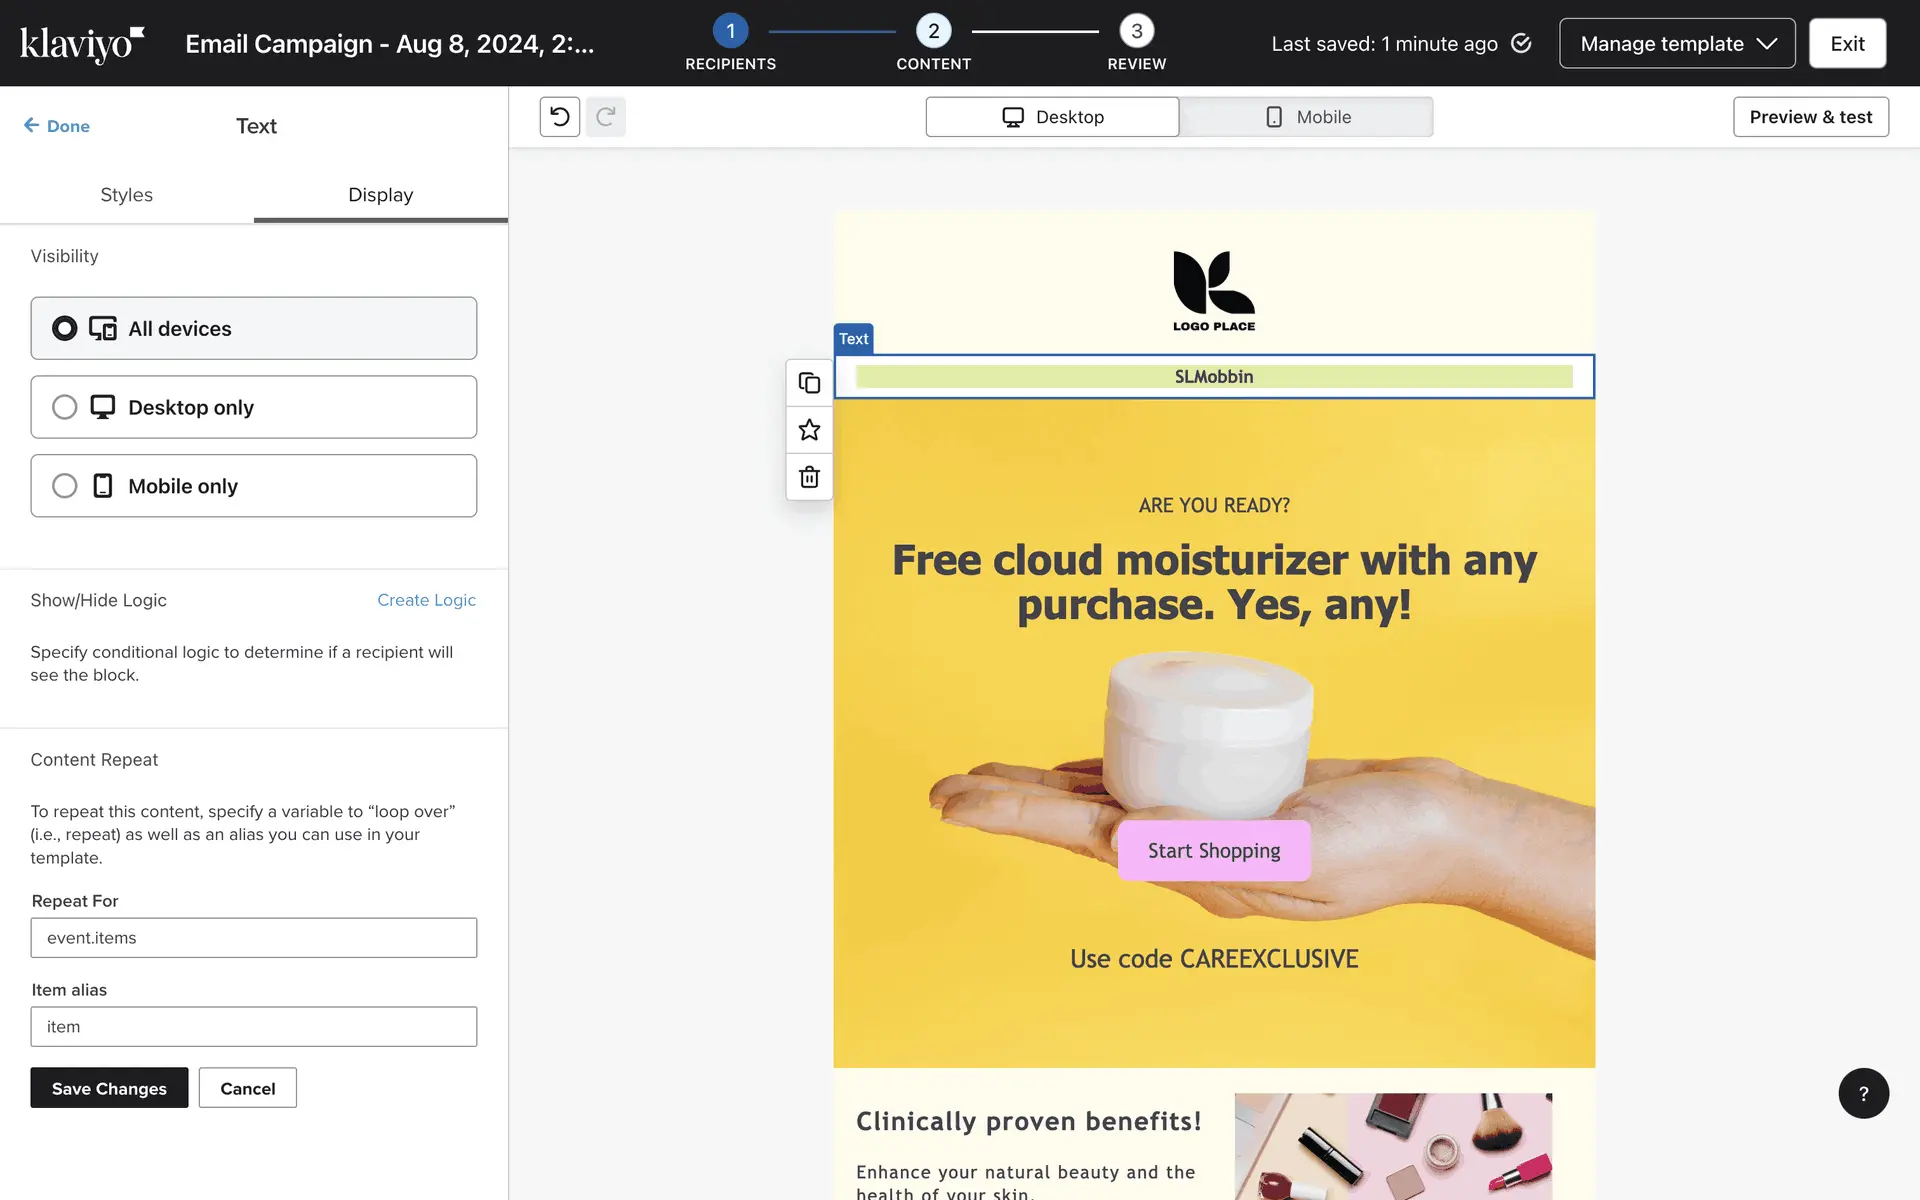This screenshot has width=1920, height=1200.
Task: Click the Save Changes button
Action: pyautogui.click(x=109, y=1088)
